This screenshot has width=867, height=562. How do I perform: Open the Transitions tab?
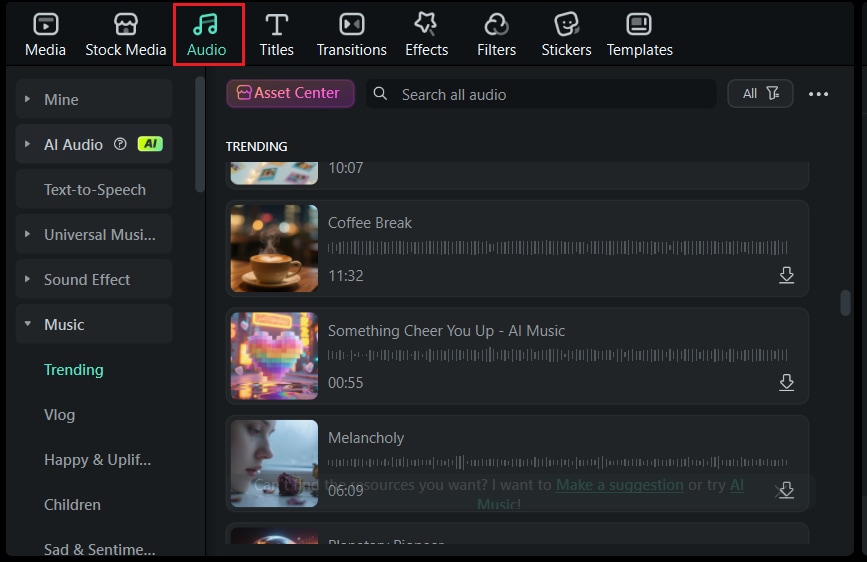(352, 35)
